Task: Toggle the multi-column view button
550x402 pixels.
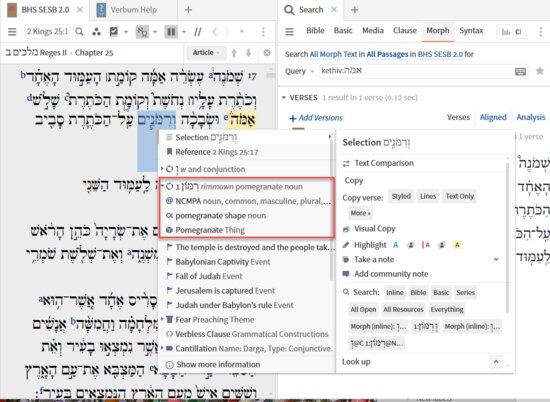Action: coord(171,32)
